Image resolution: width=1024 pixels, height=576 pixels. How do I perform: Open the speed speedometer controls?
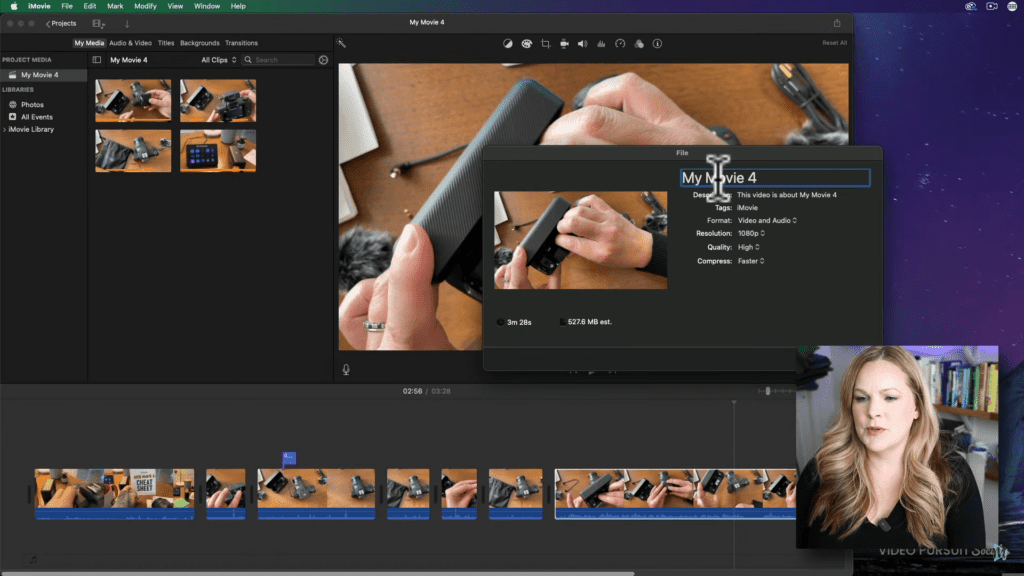620,44
